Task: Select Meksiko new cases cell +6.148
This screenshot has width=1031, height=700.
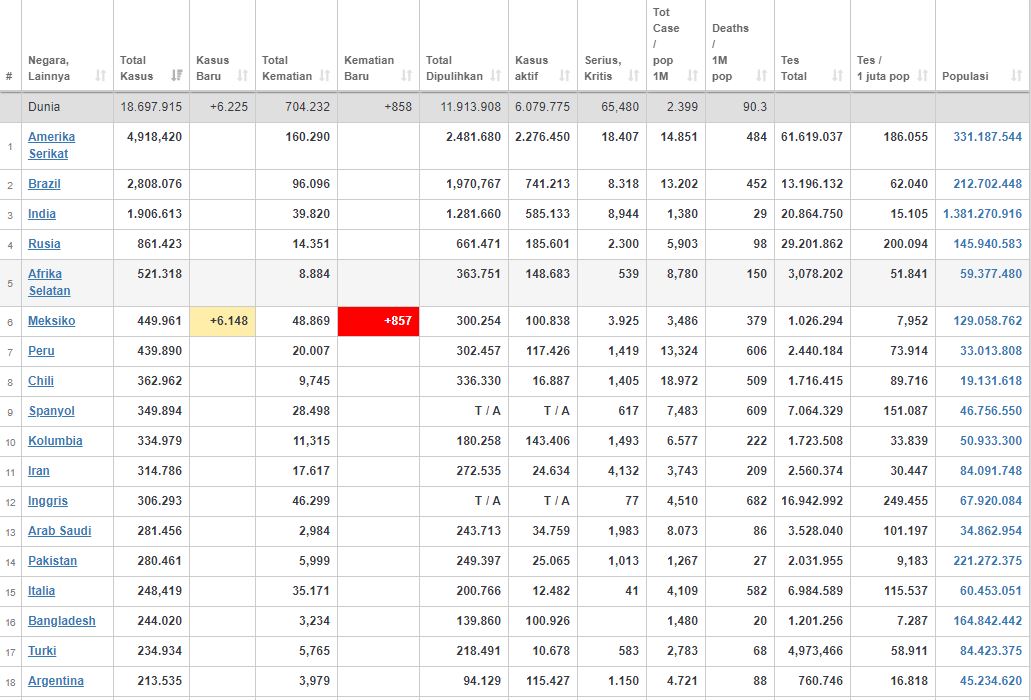Action: click(222, 321)
